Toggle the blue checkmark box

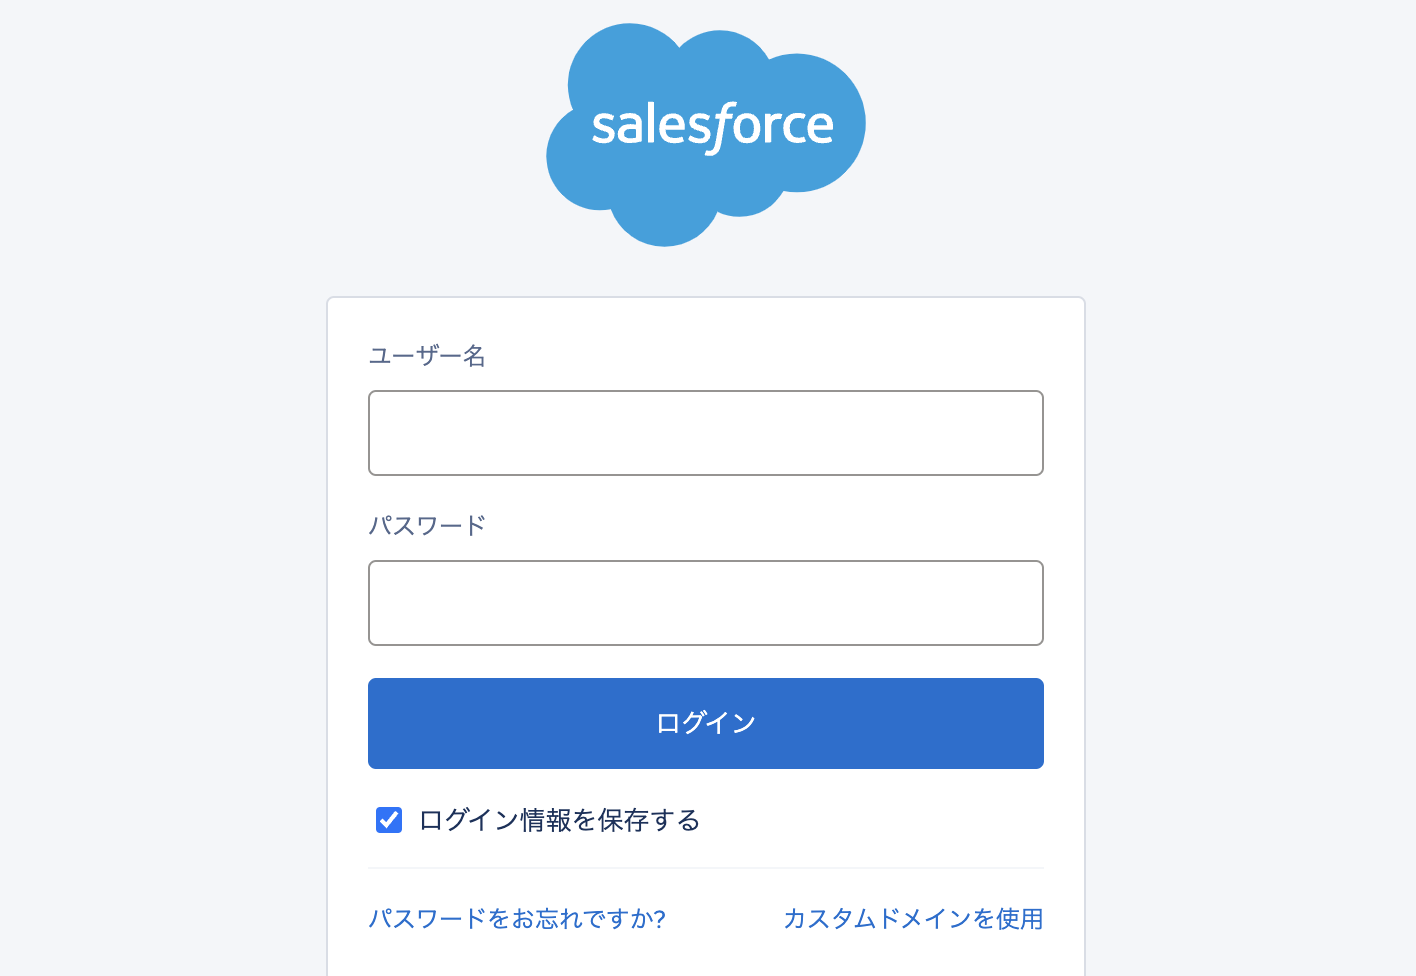(x=389, y=820)
